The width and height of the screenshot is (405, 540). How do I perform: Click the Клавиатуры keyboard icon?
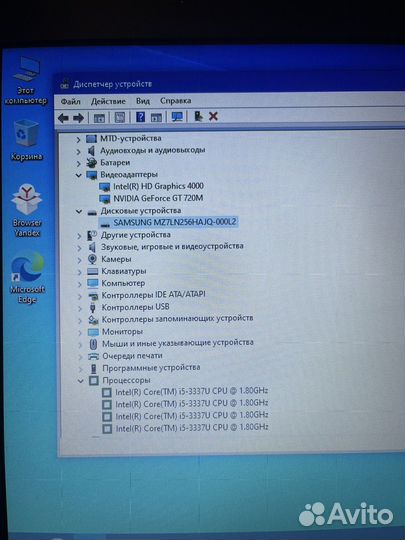tap(93, 271)
